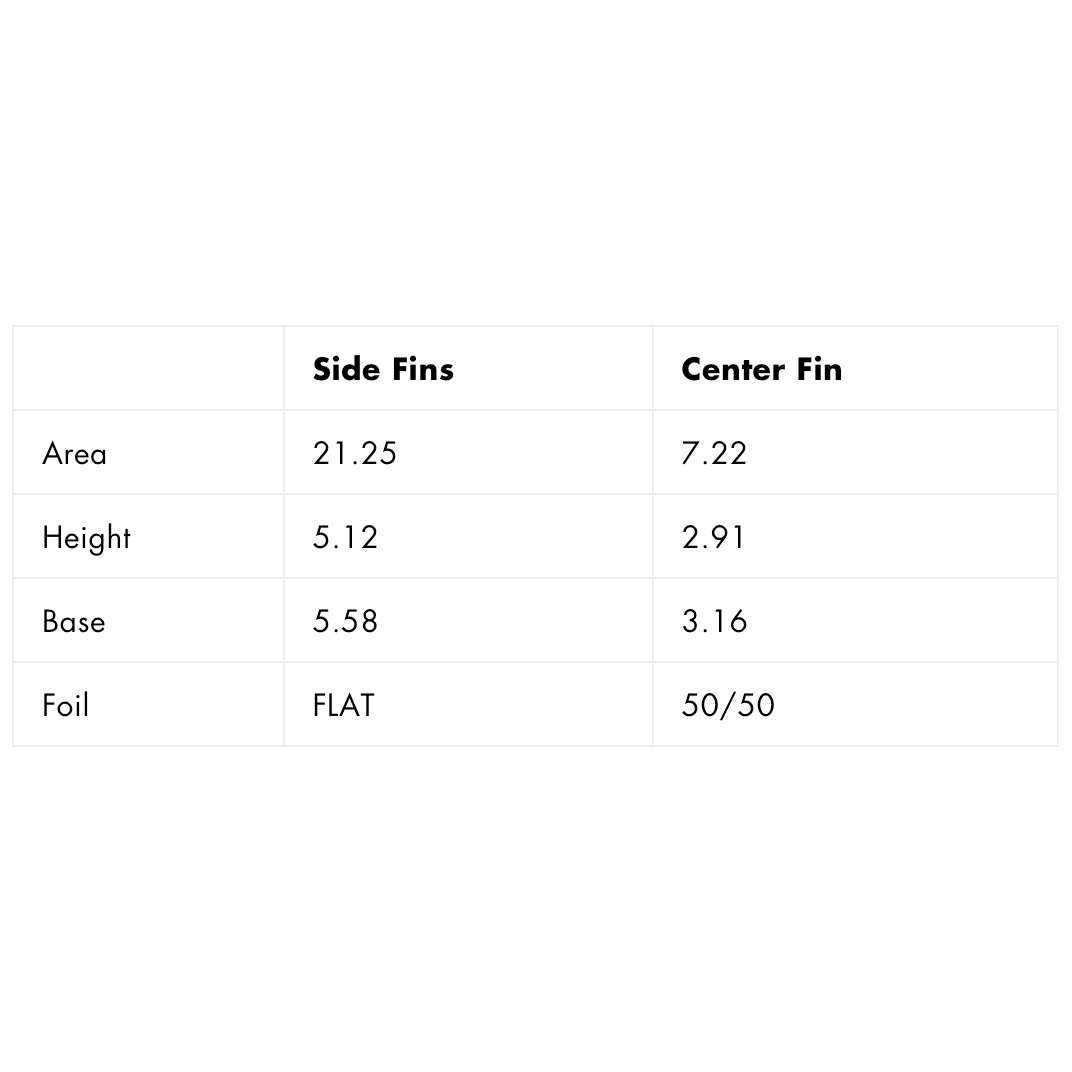The height and width of the screenshot is (1072, 1072).
Task: Select the Area row label
Action: (74, 454)
